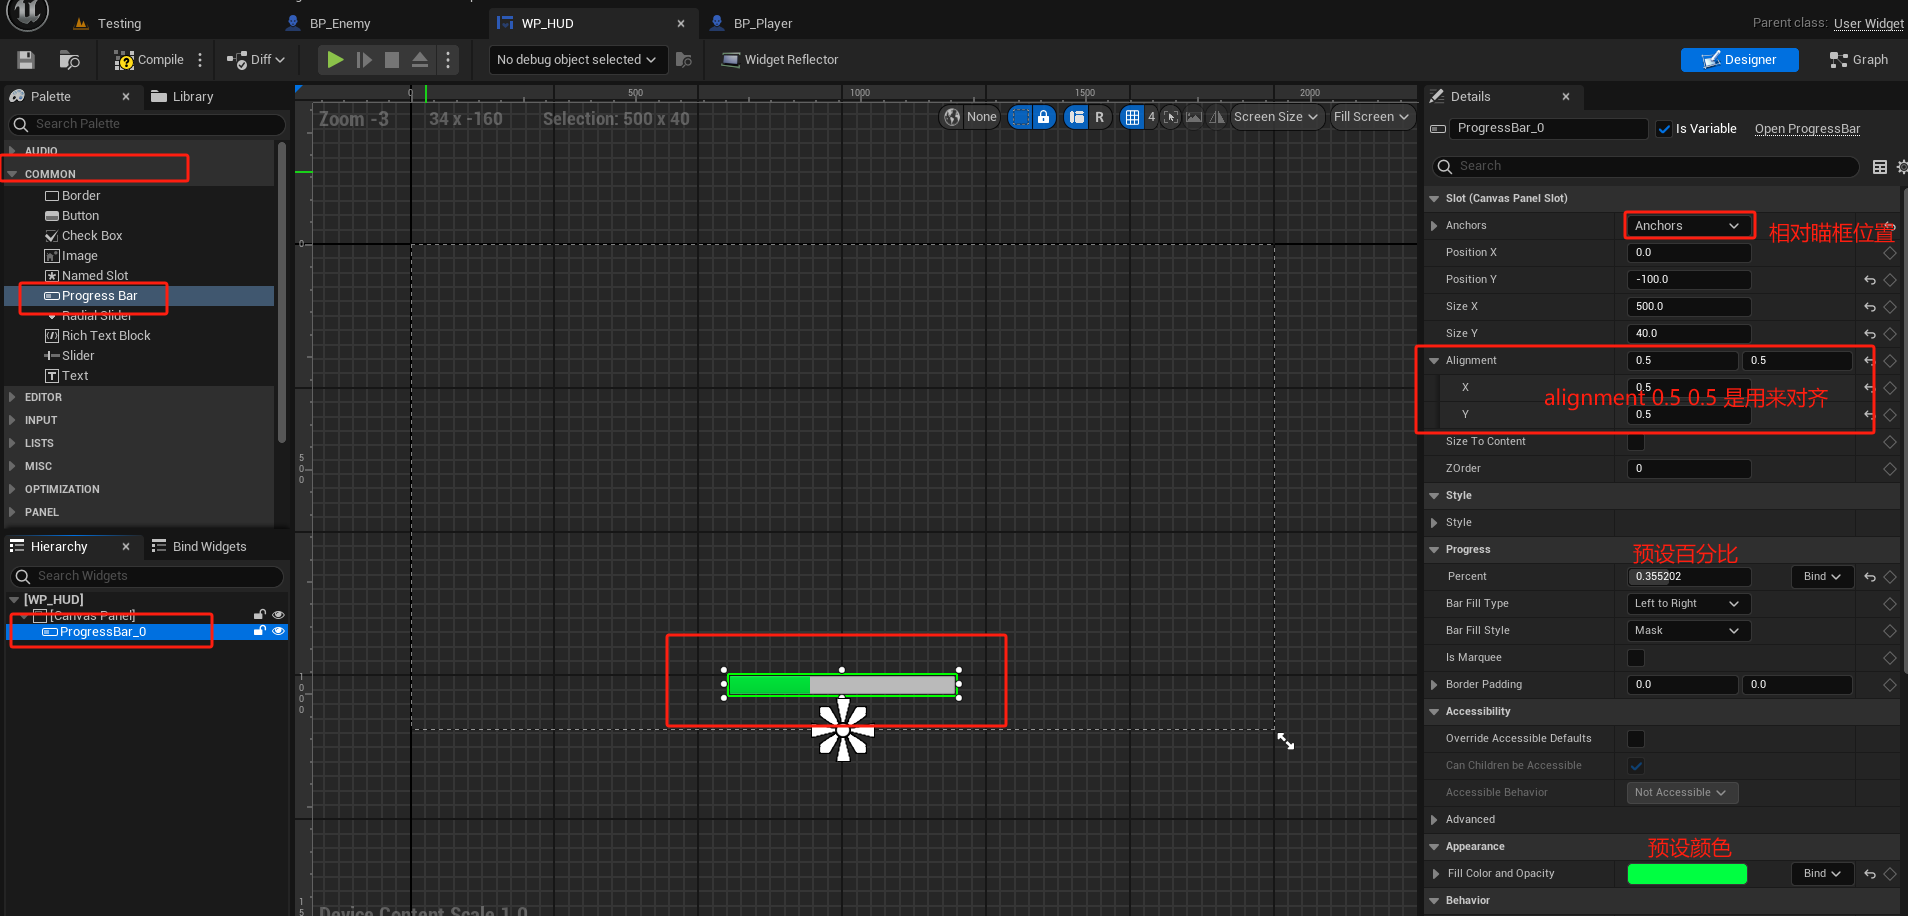Toggle ProgressBar_0 eye visibility in hierarchy
The height and width of the screenshot is (916, 1908).
tap(279, 632)
